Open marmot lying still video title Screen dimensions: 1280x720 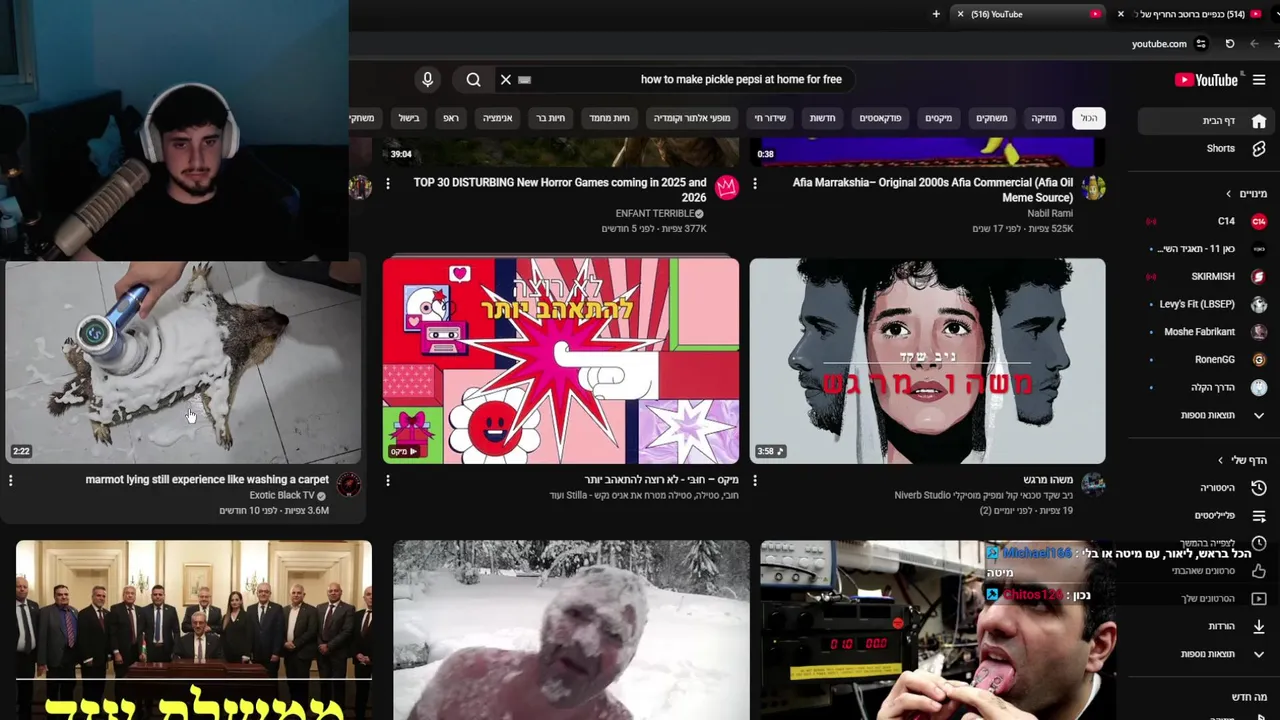point(207,480)
